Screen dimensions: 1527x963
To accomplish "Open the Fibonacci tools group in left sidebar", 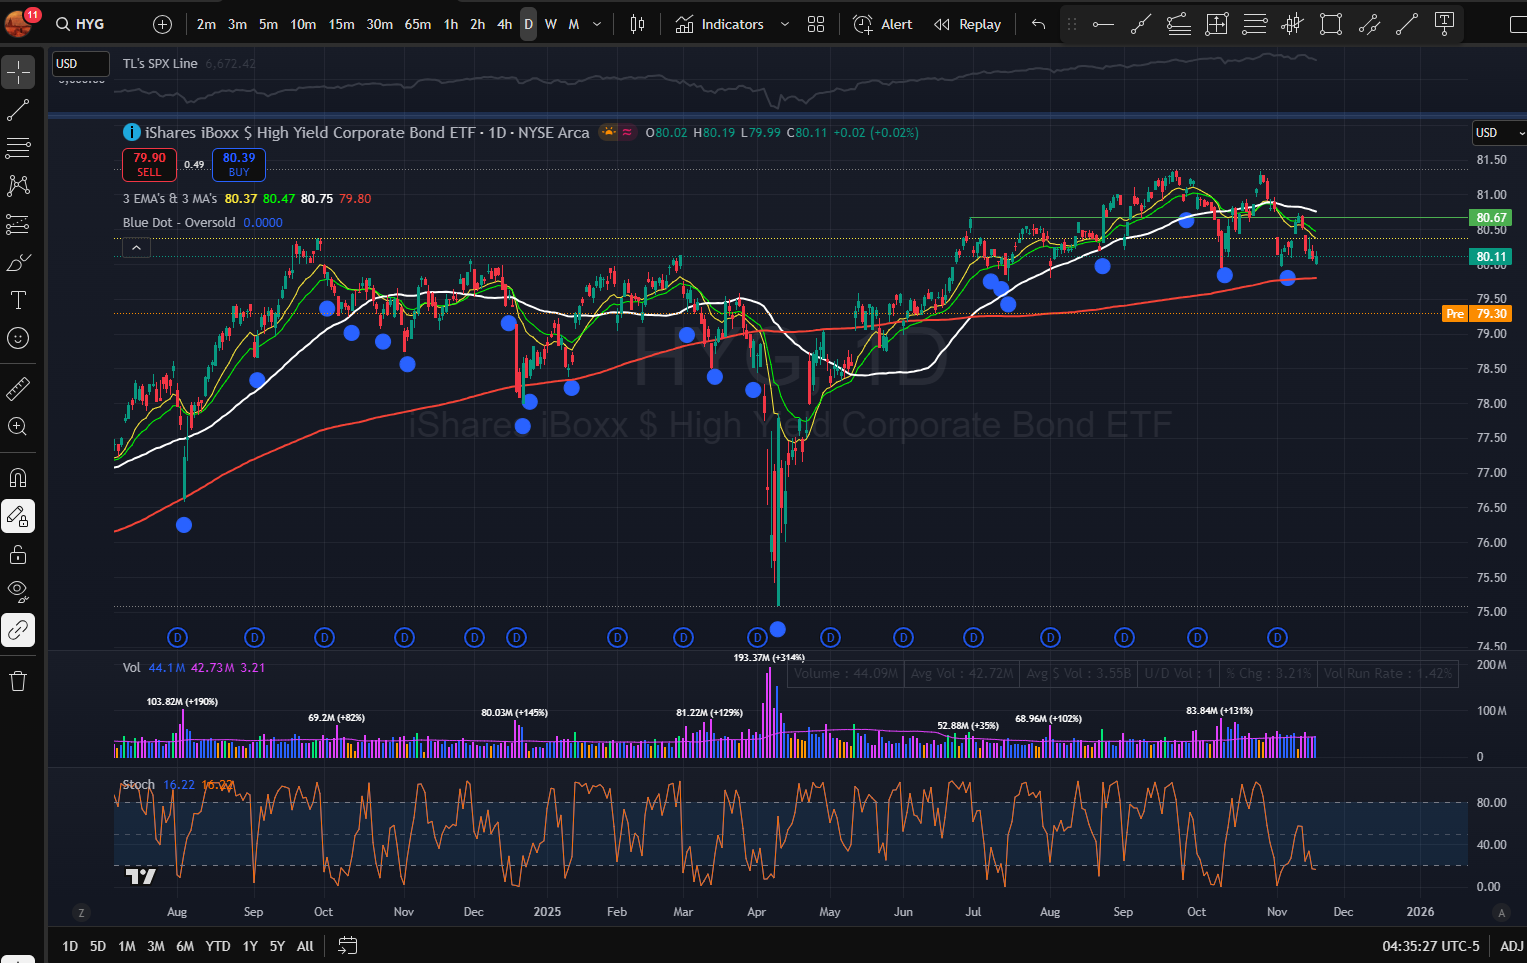I will 18,148.
